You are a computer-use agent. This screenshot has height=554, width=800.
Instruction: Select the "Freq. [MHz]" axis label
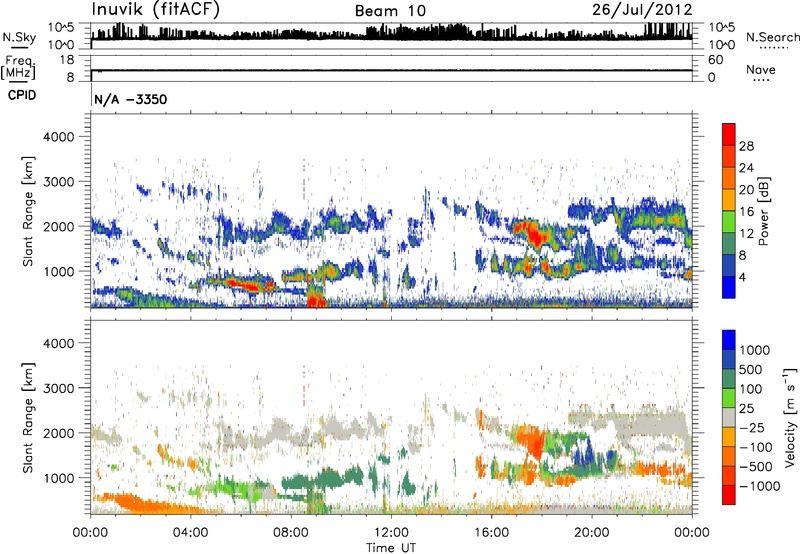(19, 68)
